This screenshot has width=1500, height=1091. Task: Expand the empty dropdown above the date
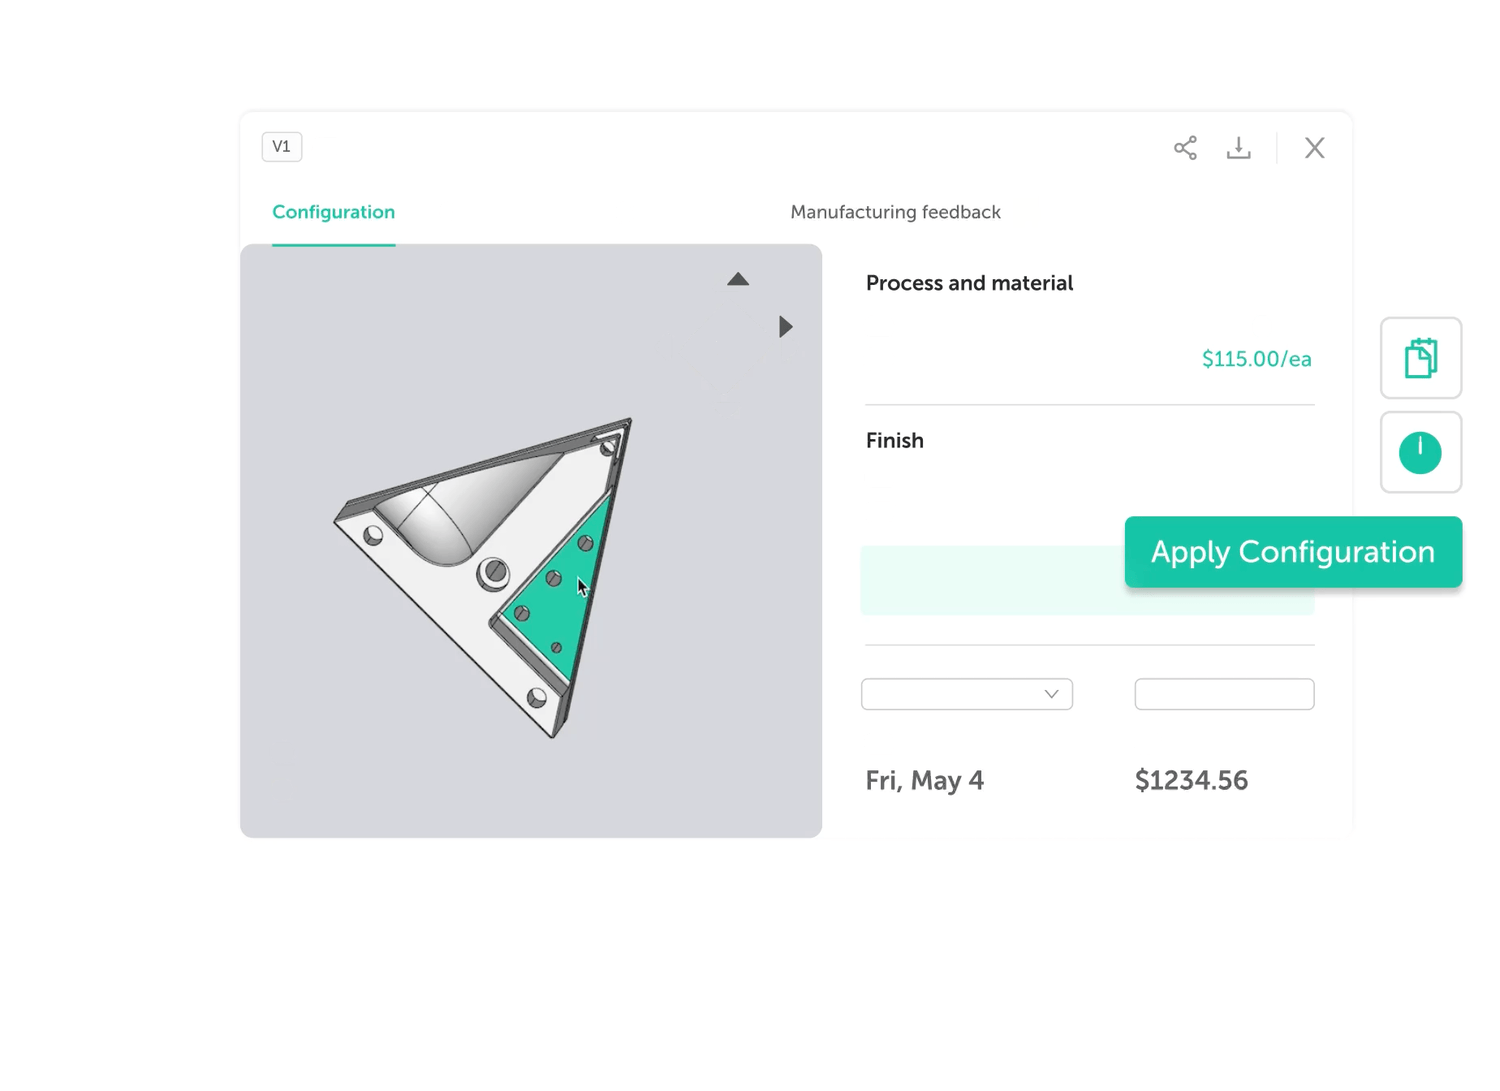(x=966, y=694)
